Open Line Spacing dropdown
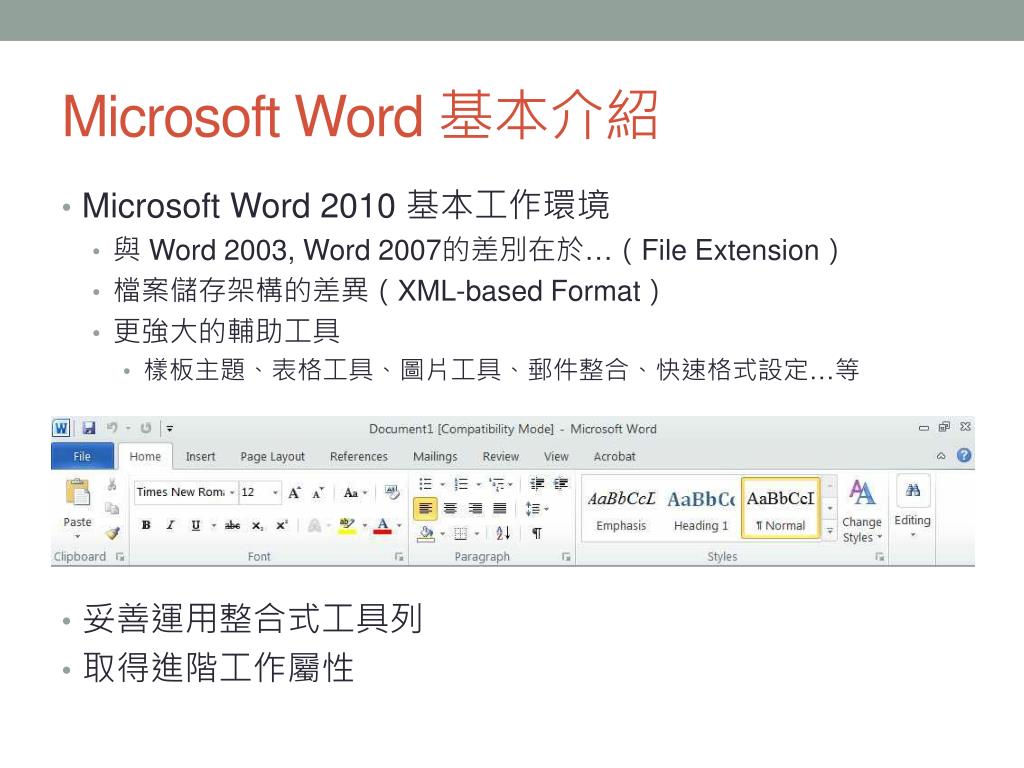The width and height of the screenshot is (1024, 768). point(537,508)
